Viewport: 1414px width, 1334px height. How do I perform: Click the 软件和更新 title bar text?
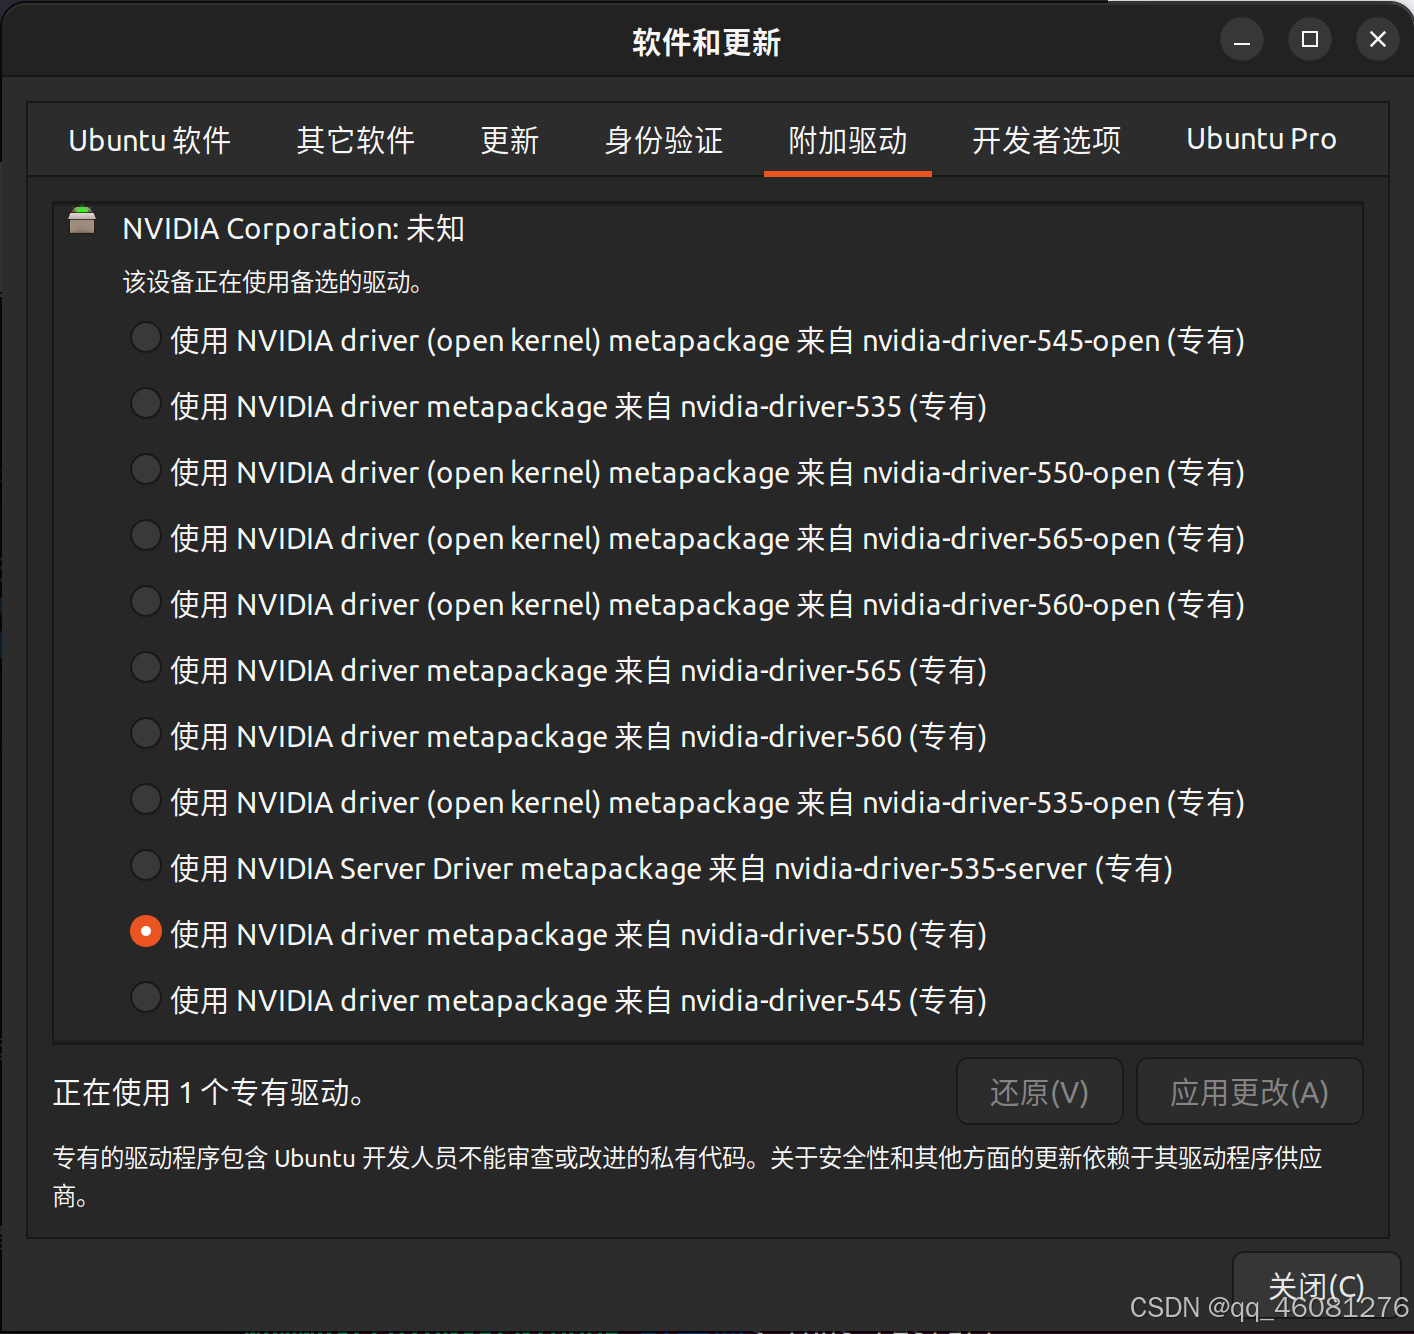pyautogui.click(x=706, y=42)
